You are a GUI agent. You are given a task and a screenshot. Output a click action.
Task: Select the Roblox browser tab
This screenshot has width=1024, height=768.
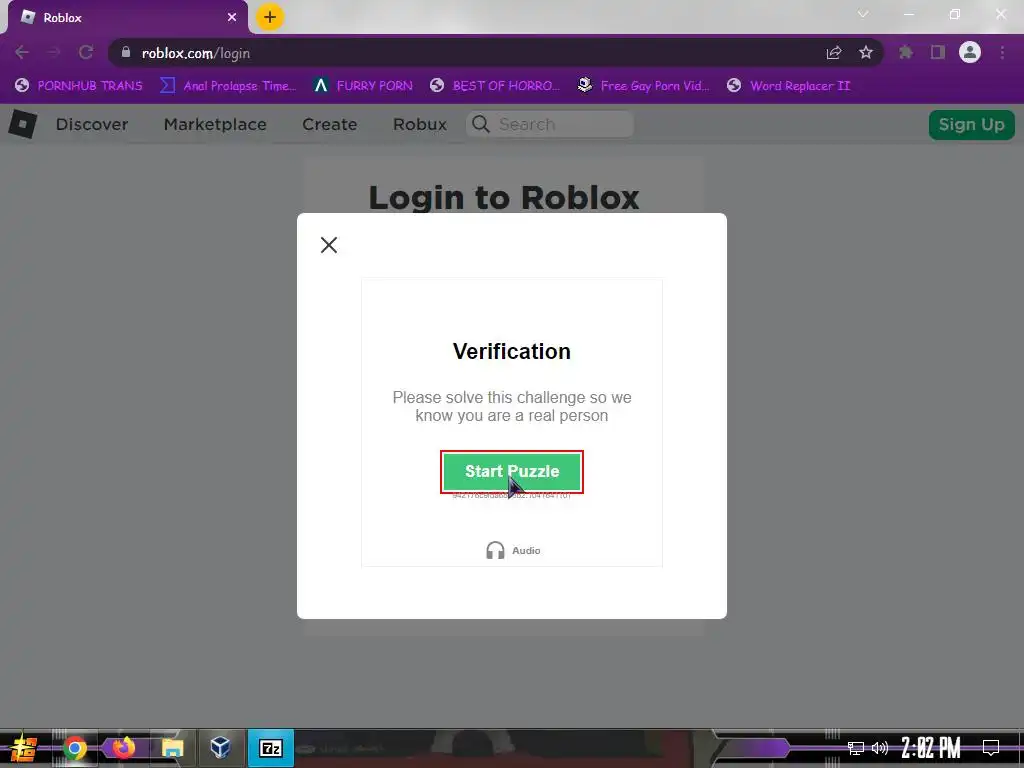click(x=128, y=18)
